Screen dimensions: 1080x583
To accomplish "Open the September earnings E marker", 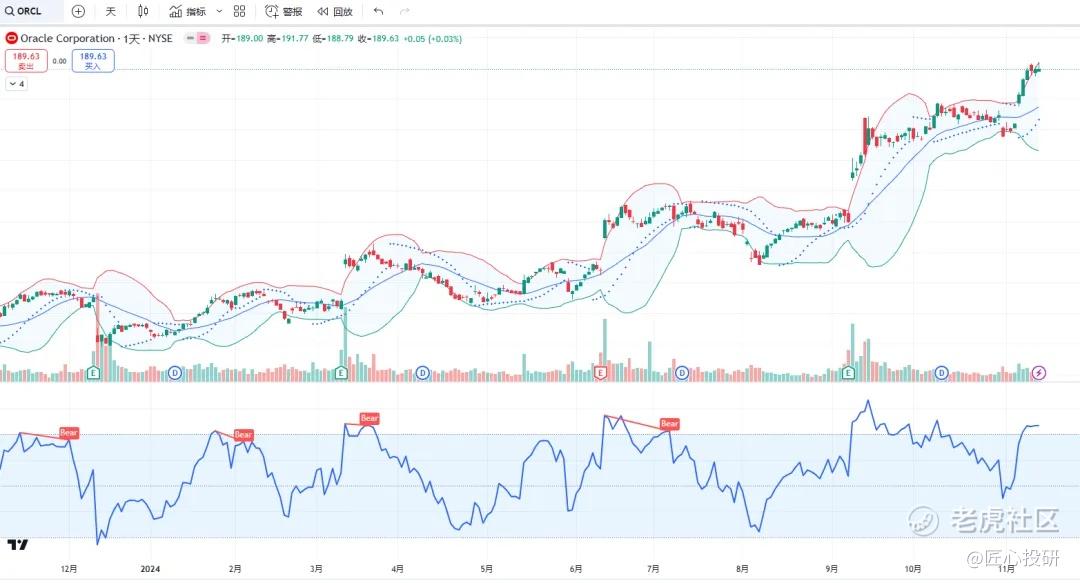I will click(x=849, y=373).
